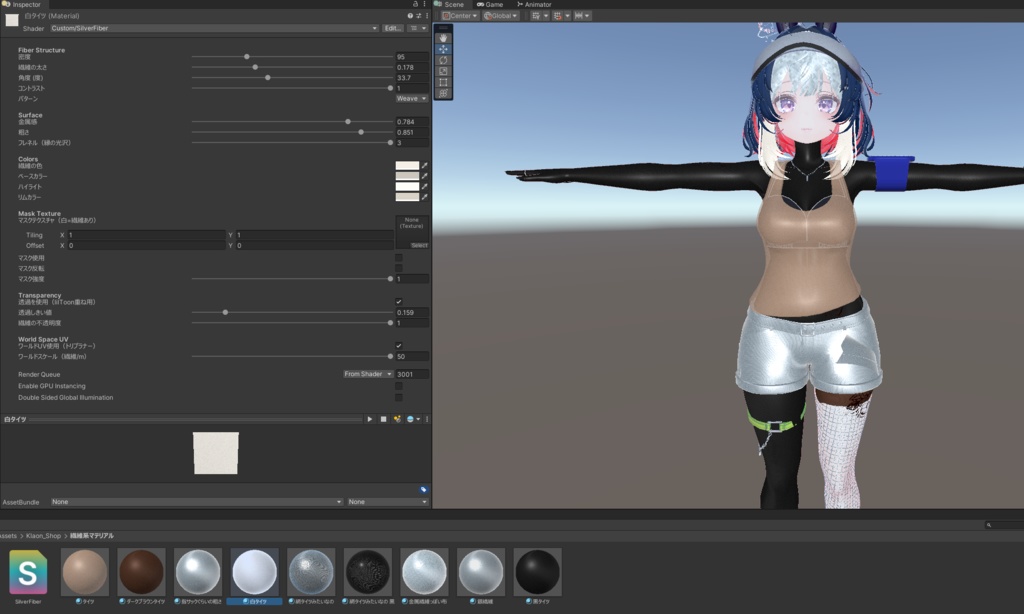Click the ハイライト color swatch
1024x614 pixels.
[408, 187]
